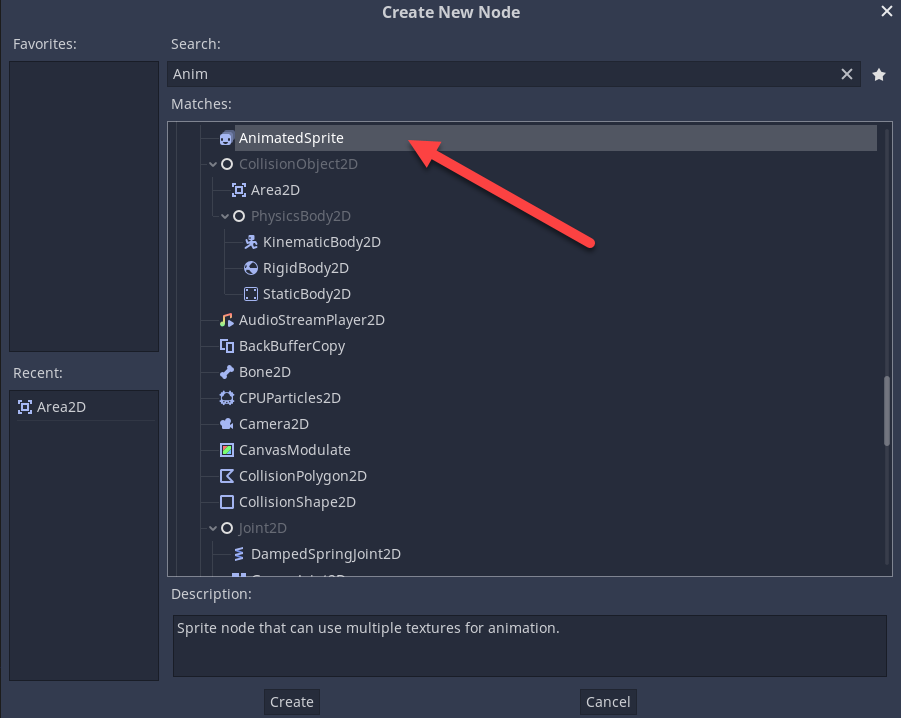The height and width of the screenshot is (718, 901).
Task: Click the KinematicBody2D running figure icon
Action: [x=250, y=242]
